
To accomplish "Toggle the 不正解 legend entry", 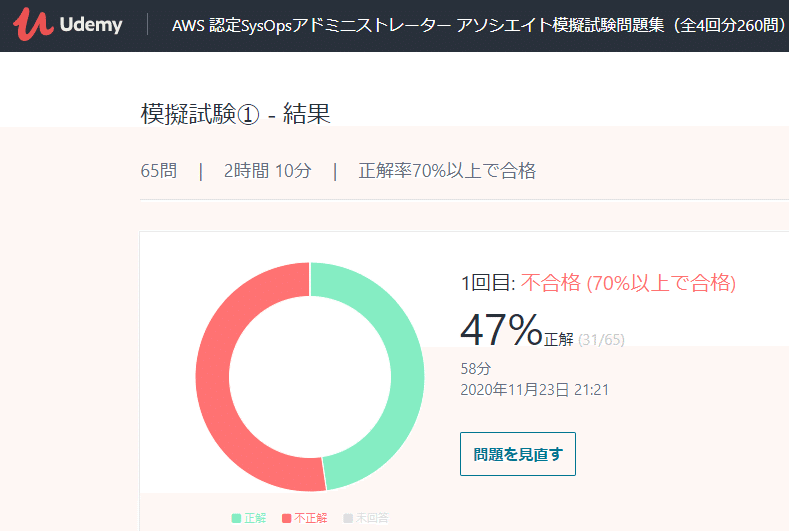I will click(x=305, y=518).
